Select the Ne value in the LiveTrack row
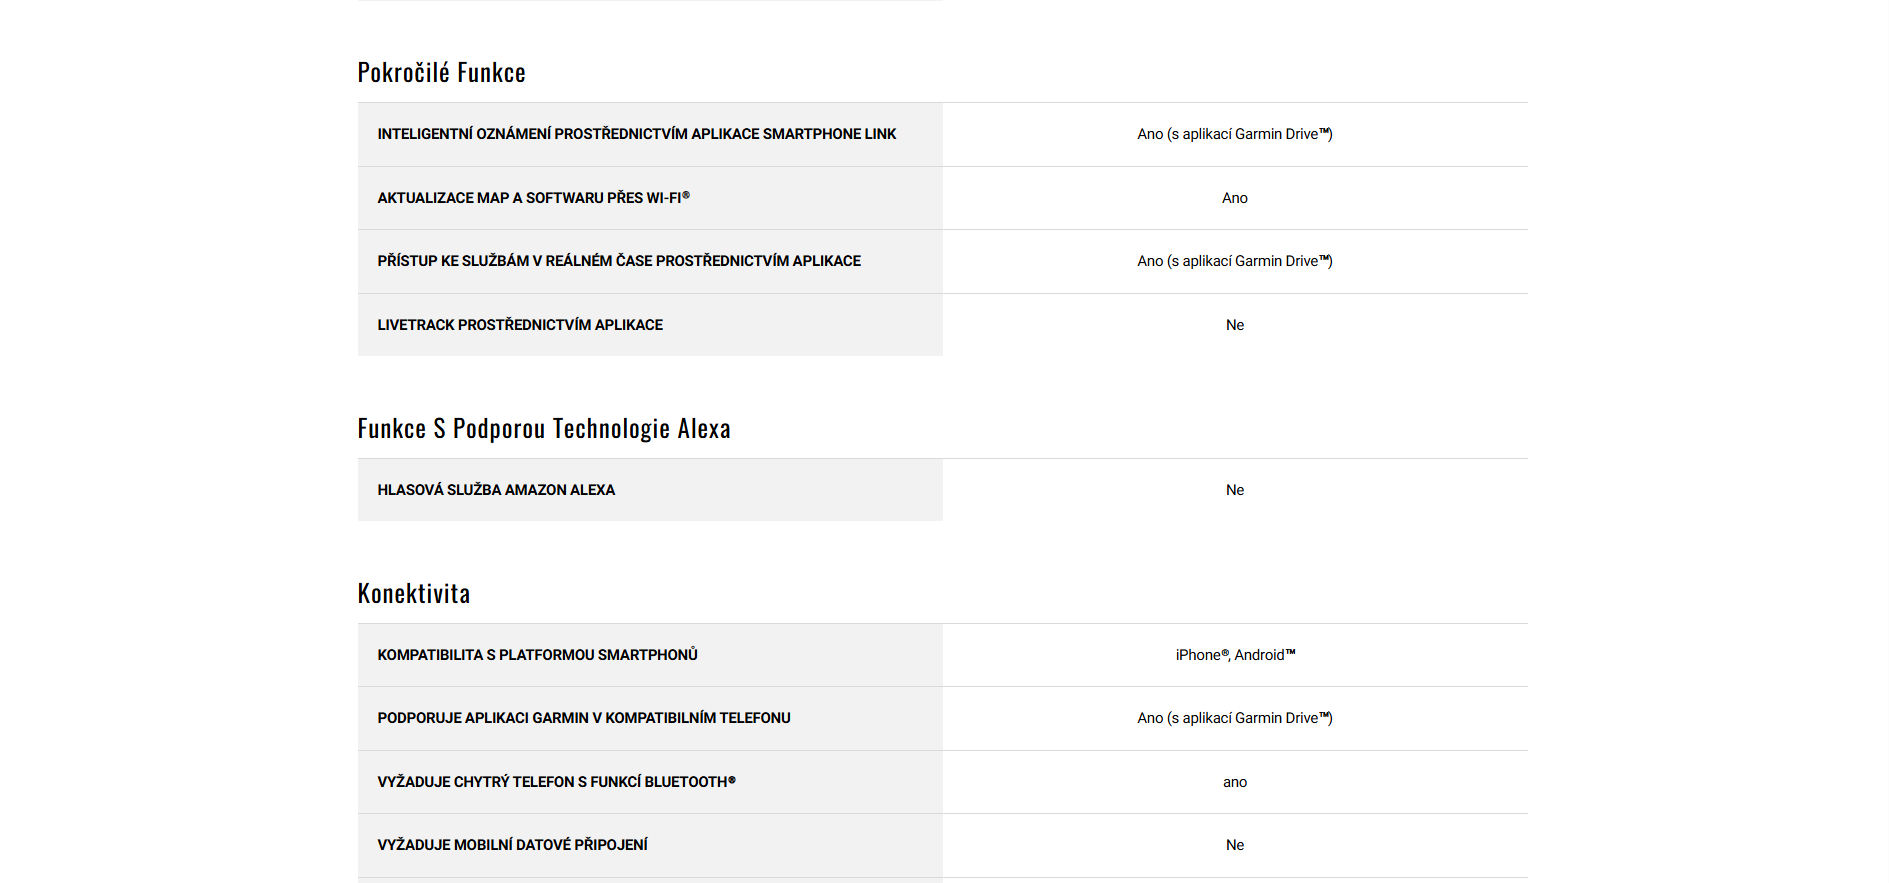1889x883 pixels. point(1234,325)
